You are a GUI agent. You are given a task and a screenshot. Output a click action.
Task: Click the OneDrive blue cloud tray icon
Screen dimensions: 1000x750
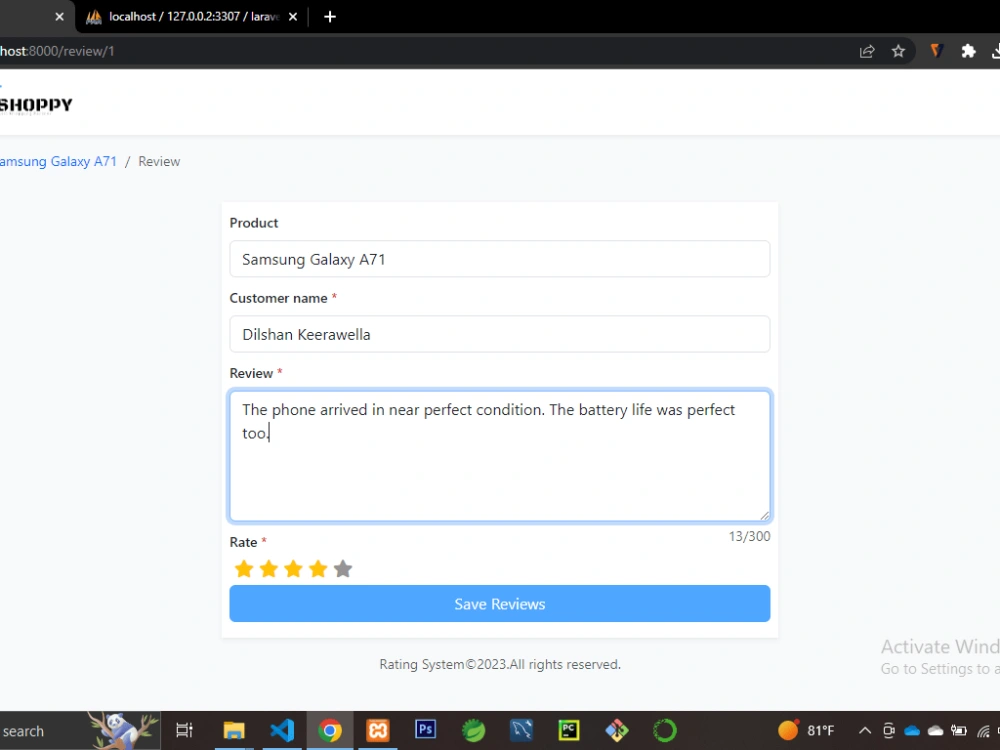click(912, 731)
